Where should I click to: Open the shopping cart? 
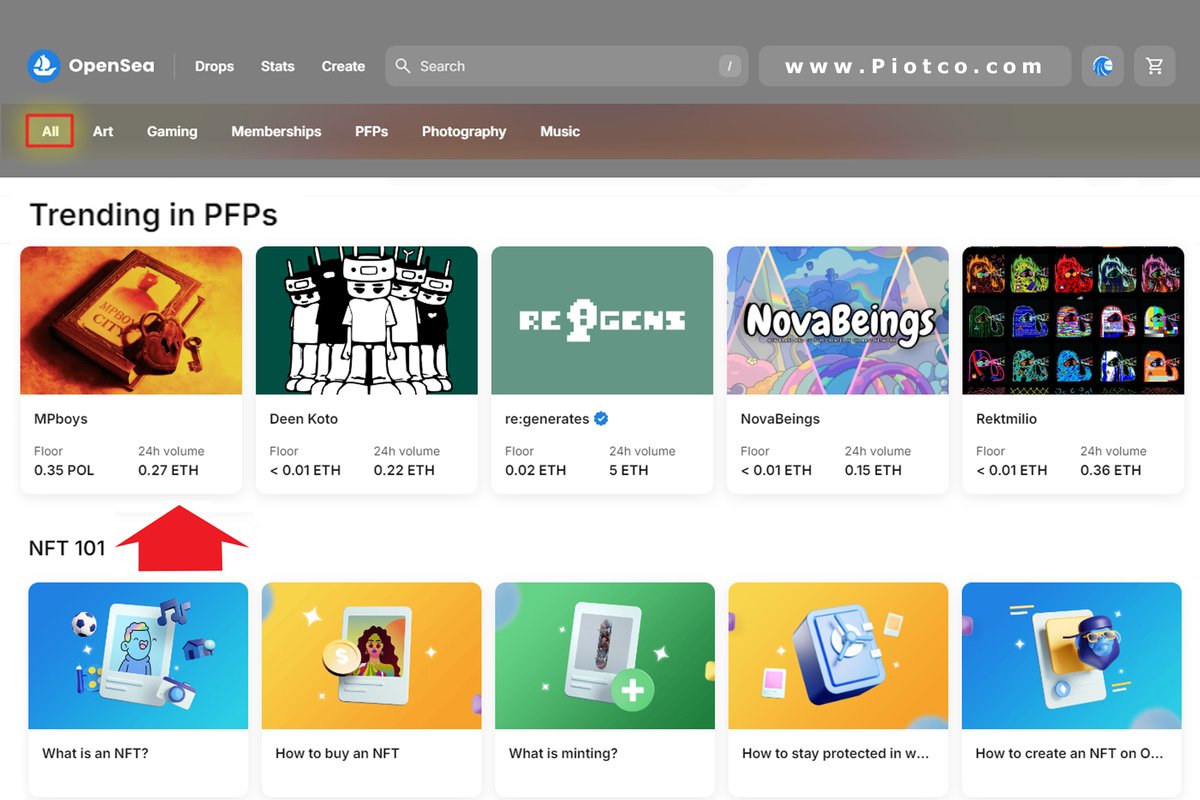[x=1154, y=65]
